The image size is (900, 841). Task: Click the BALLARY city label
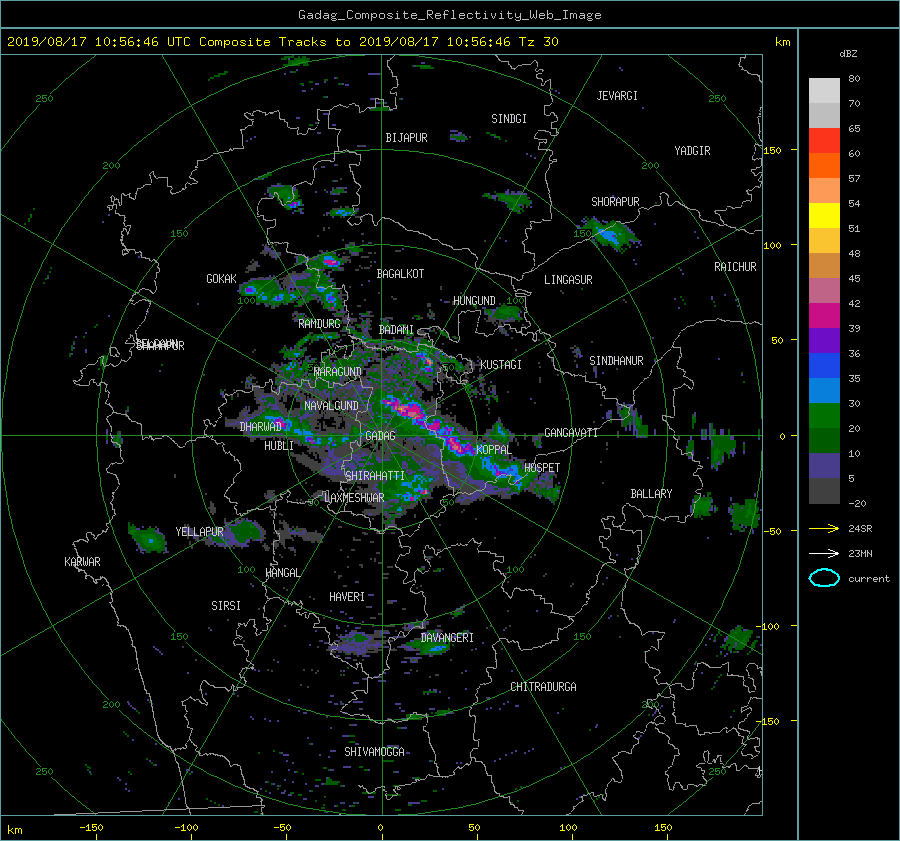[x=651, y=494]
